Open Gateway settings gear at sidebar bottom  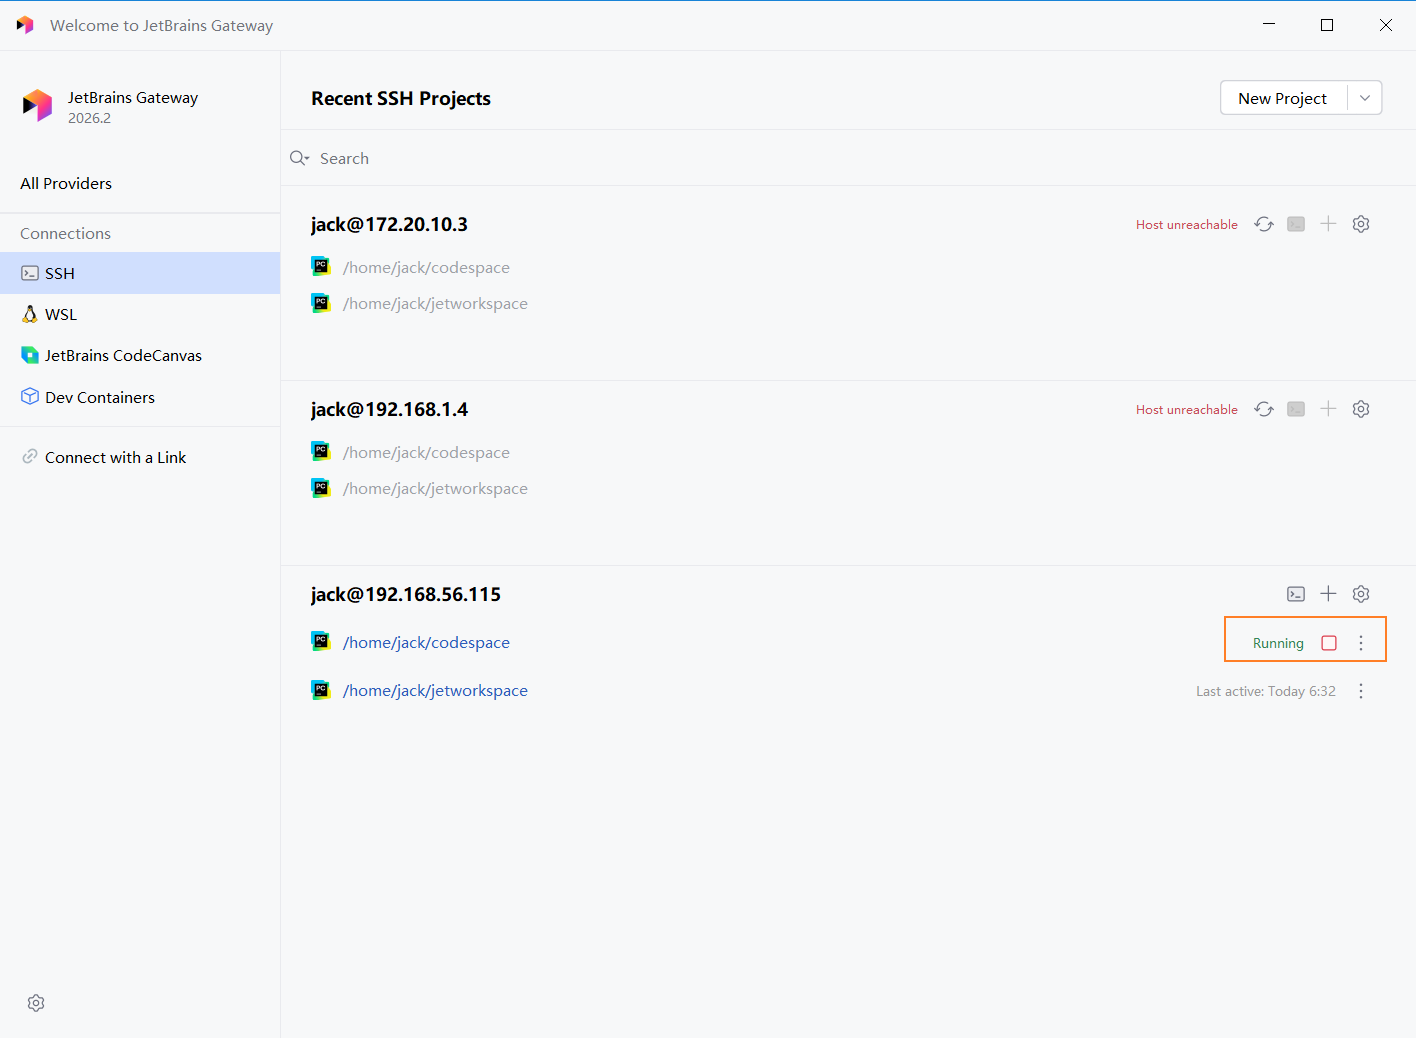[36, 1003]
